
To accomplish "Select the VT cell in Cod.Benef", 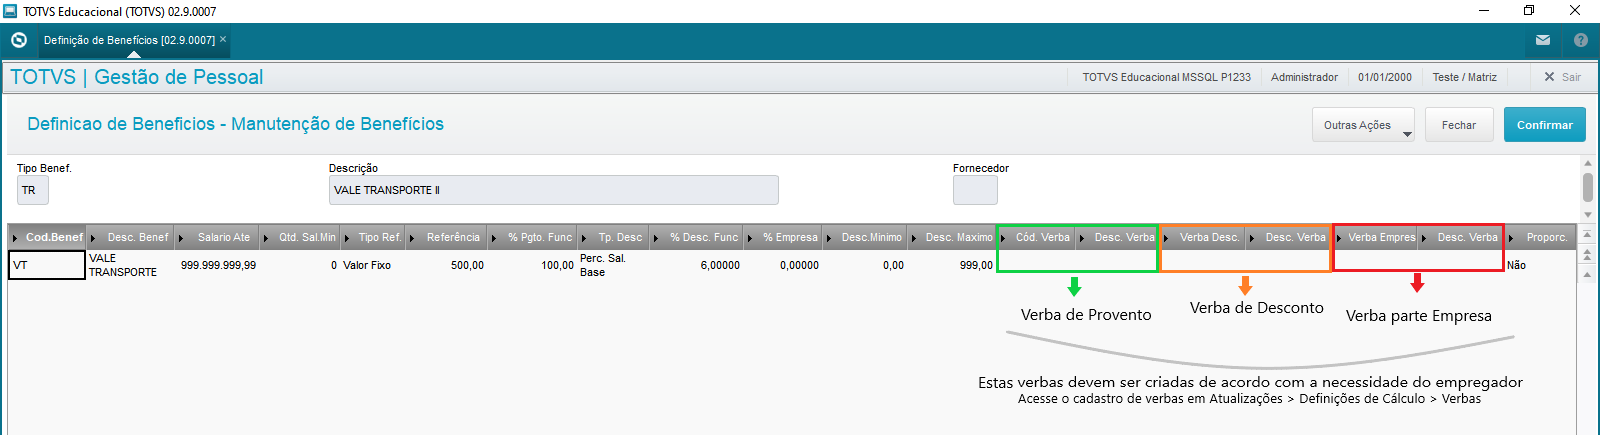I will (x=47, y=265).
